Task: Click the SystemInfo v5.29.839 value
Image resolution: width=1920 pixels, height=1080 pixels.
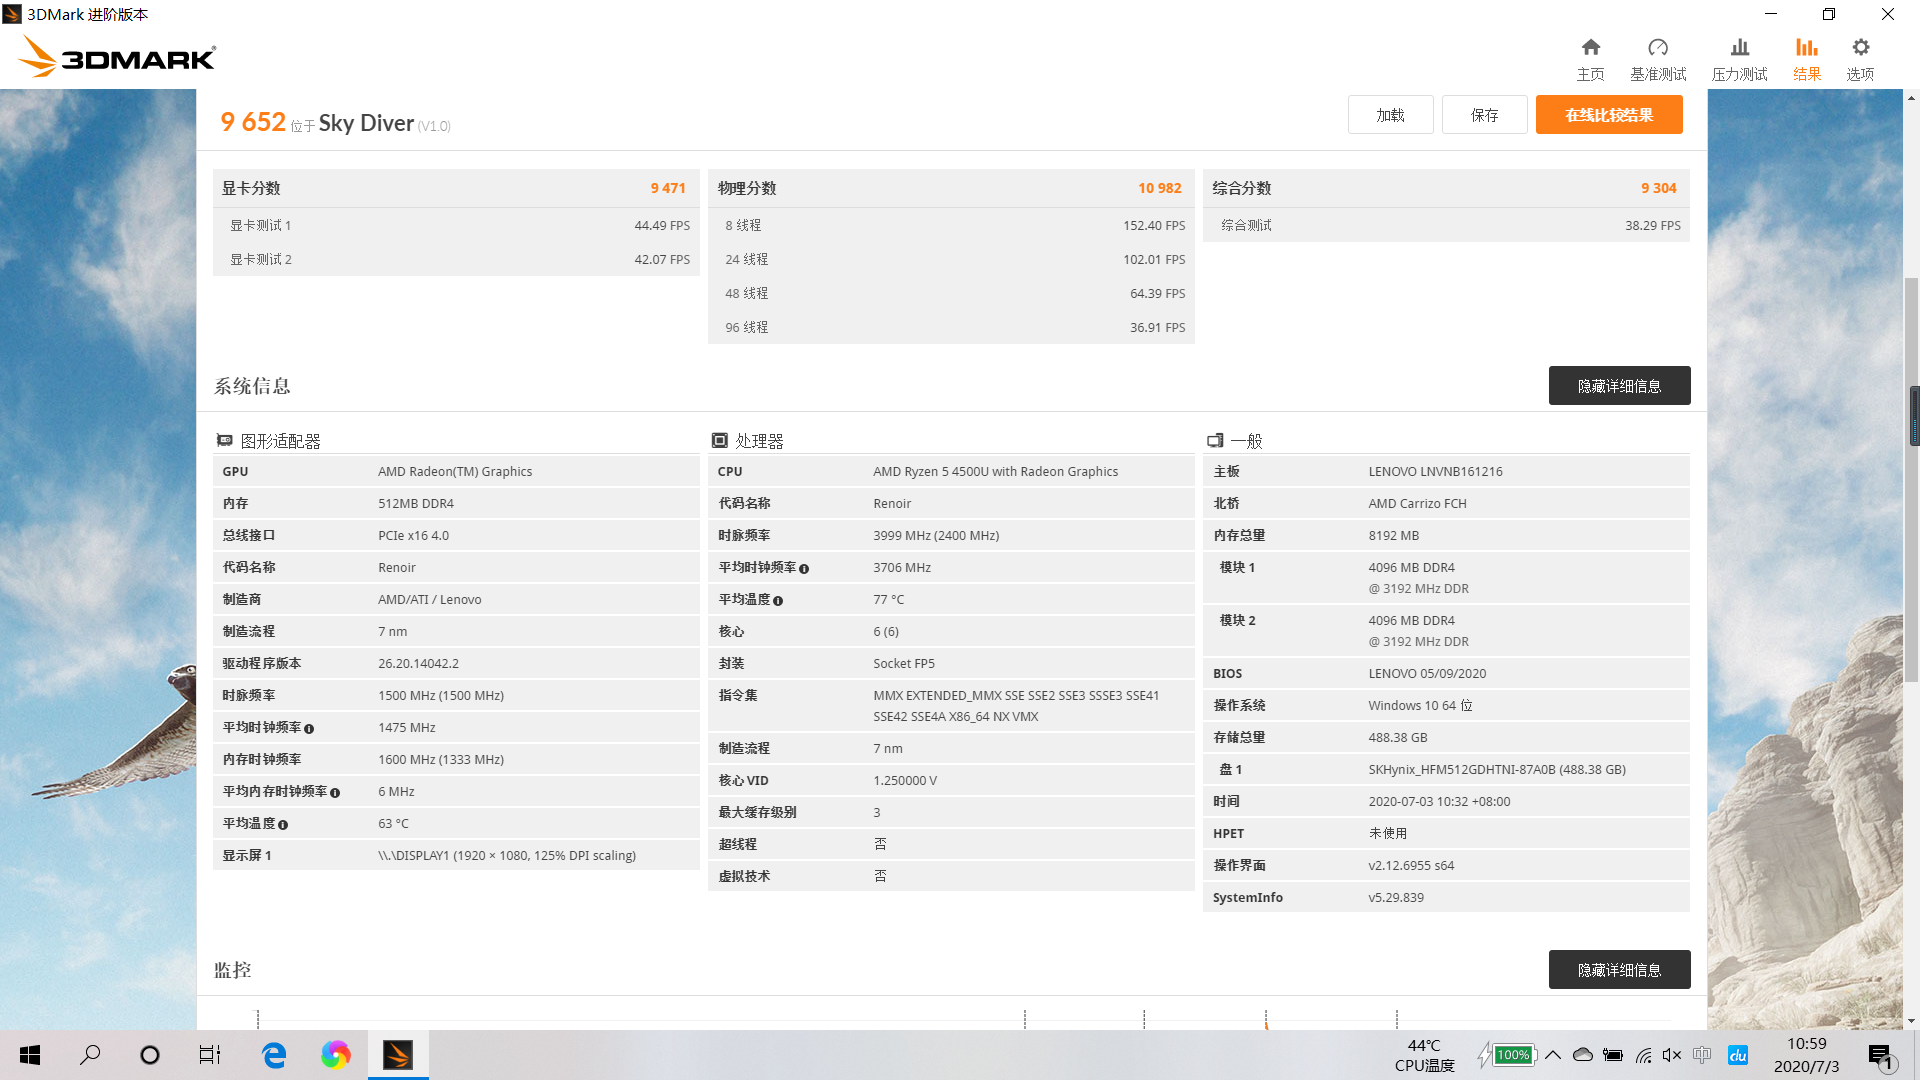Action: coord(1396,898)
